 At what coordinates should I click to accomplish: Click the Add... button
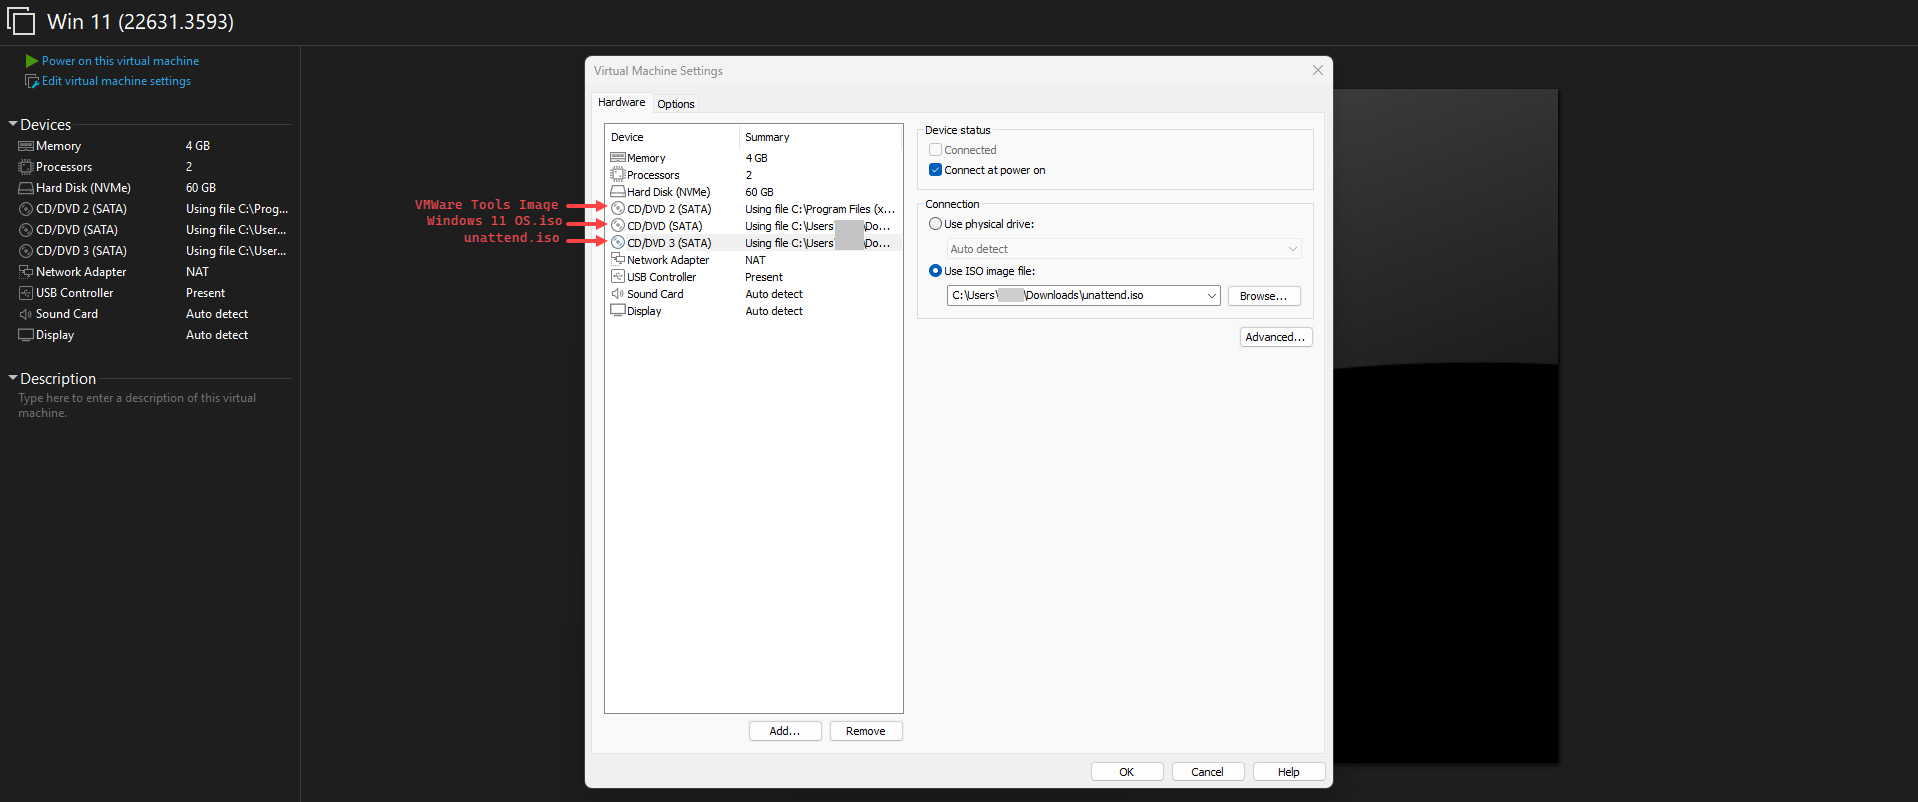pyautogui.click(x=785, y=731)
